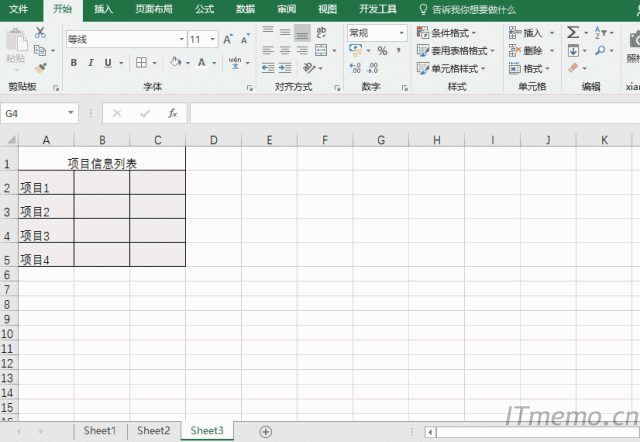Switch to the 页面布局 tab
640x442 pixels.
pos(154,9)
